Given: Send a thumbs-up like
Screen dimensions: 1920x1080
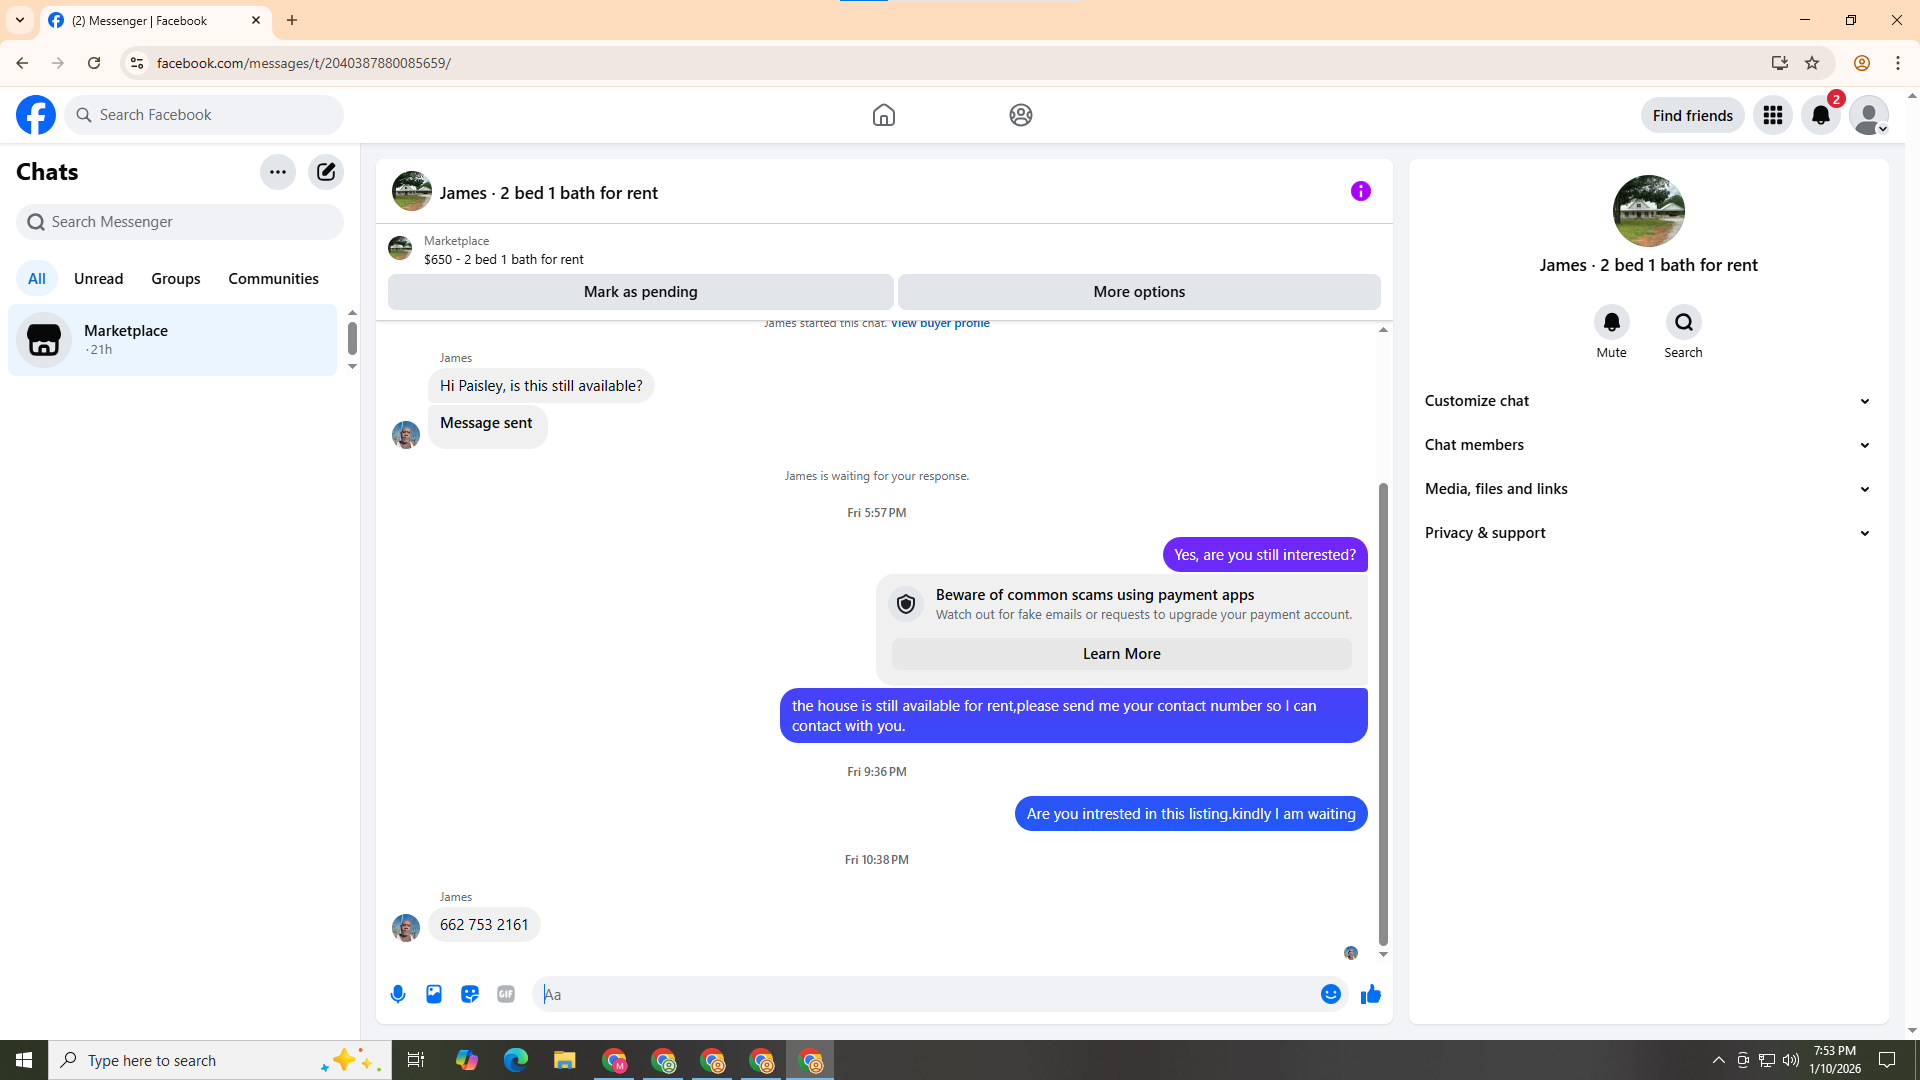Looking at the screenshot, I should pos(1370,994).
